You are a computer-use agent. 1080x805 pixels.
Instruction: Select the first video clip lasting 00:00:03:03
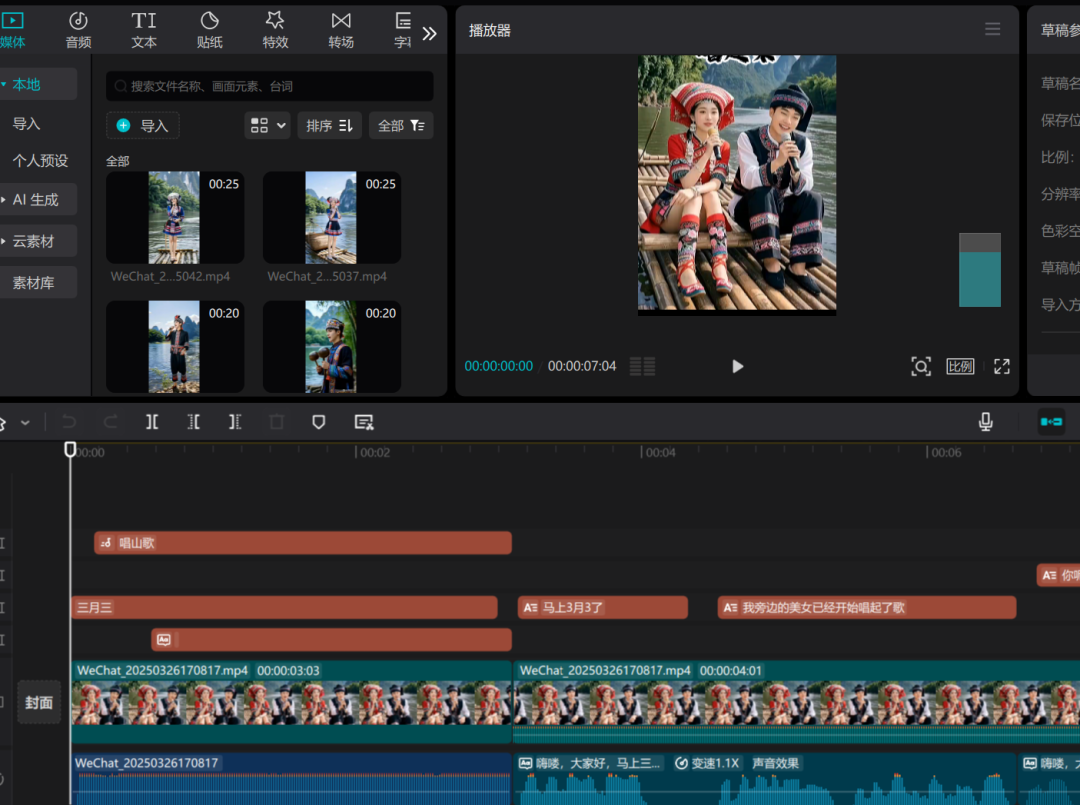click(x=291, y=702)
